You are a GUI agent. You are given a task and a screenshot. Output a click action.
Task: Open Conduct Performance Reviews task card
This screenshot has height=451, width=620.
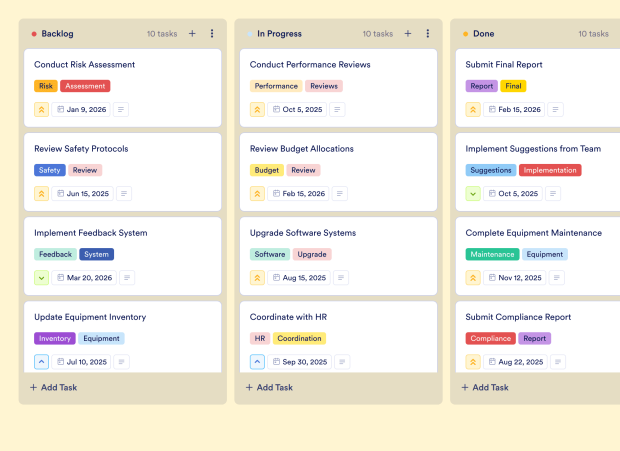tap(310, 65)
